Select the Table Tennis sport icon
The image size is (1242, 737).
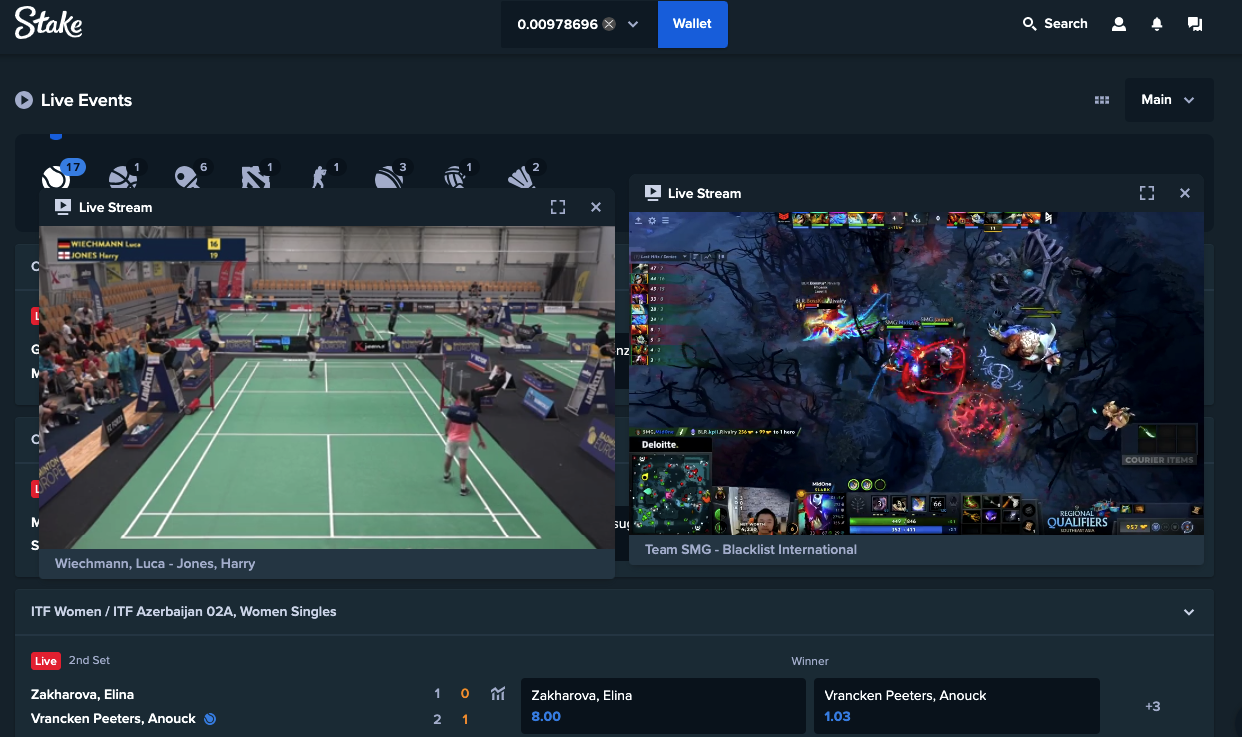[x=188, y=178]
